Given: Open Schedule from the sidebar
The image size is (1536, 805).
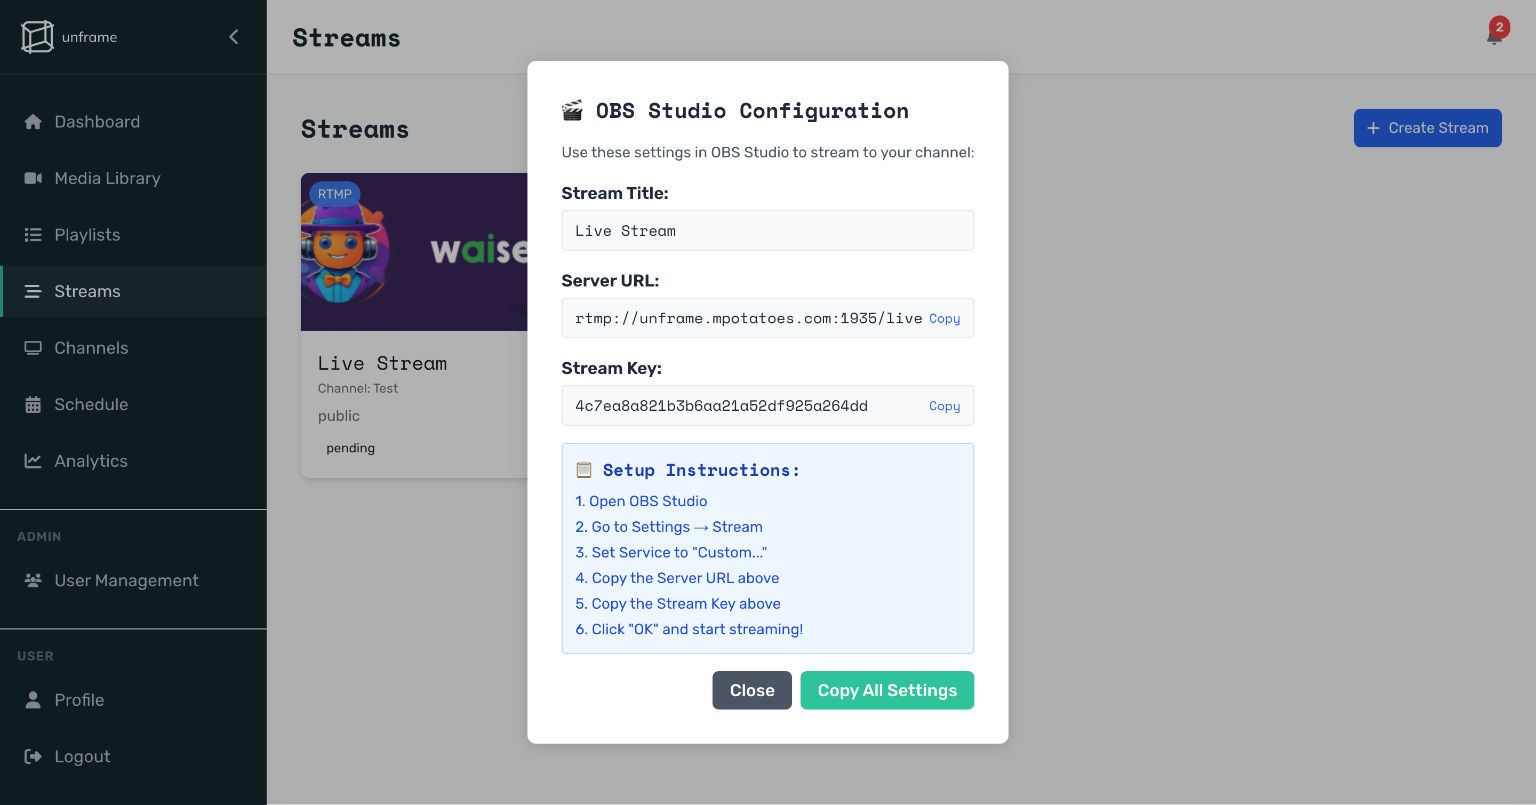Looking at the screenshot, I should (133, 404).
